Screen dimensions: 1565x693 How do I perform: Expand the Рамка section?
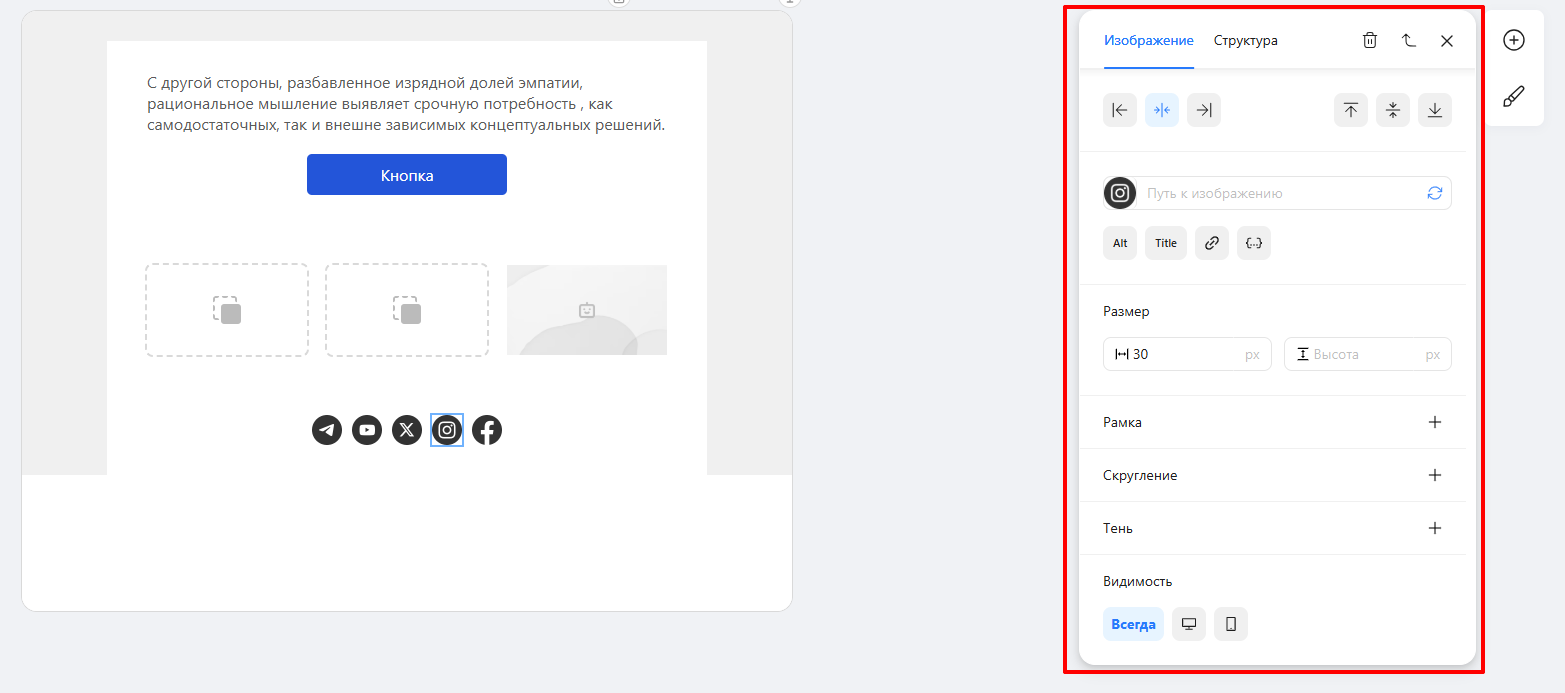tap(1435, 422)
